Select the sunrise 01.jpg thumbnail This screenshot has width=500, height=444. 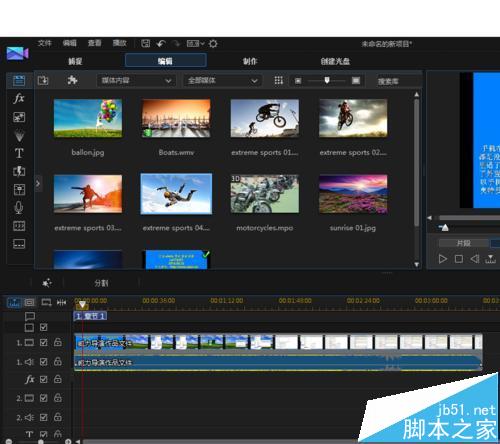[353, 194]
